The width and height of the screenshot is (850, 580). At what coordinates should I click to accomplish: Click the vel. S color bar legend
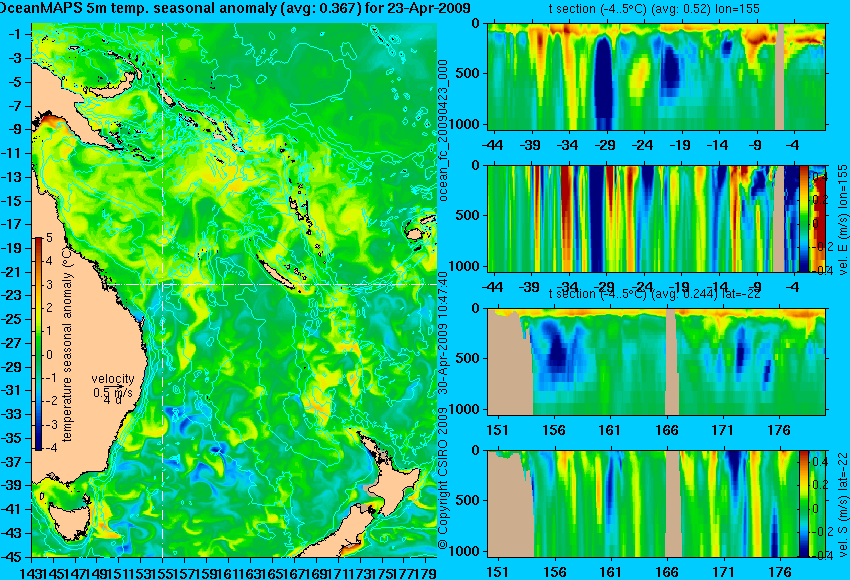tap(804, 504)
